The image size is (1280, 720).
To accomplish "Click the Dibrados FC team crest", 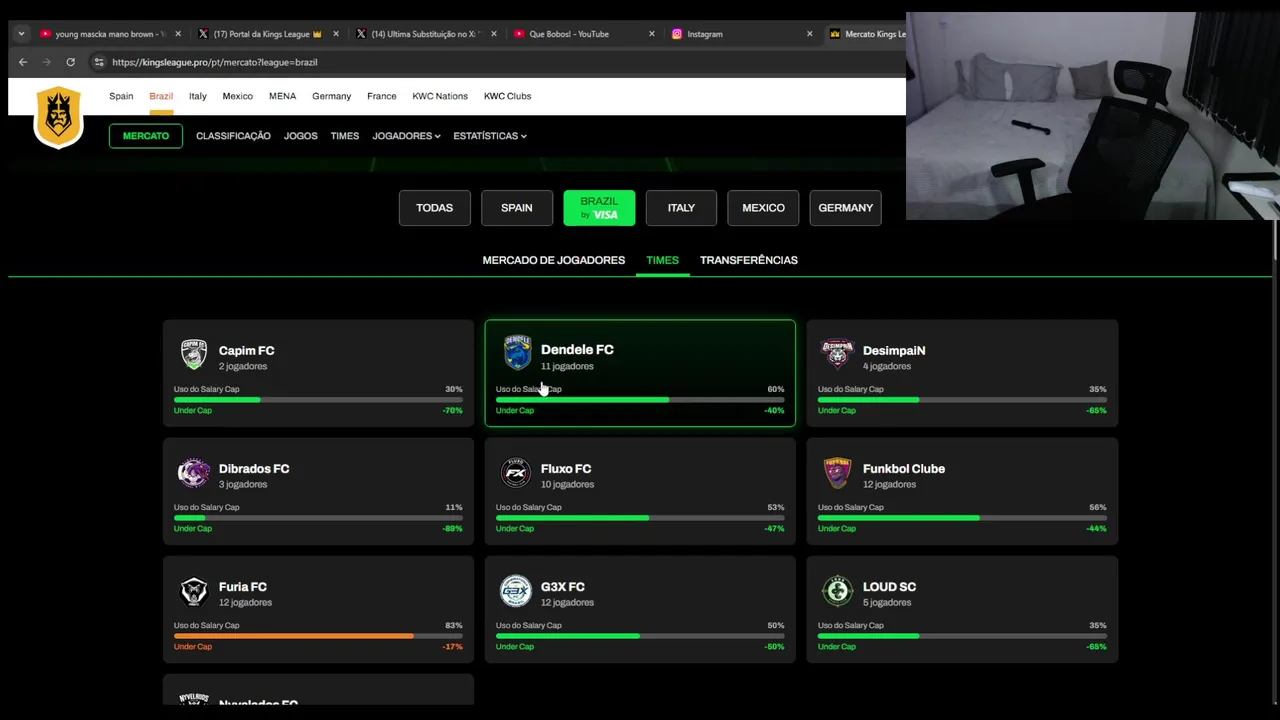I will pos(194,473).
